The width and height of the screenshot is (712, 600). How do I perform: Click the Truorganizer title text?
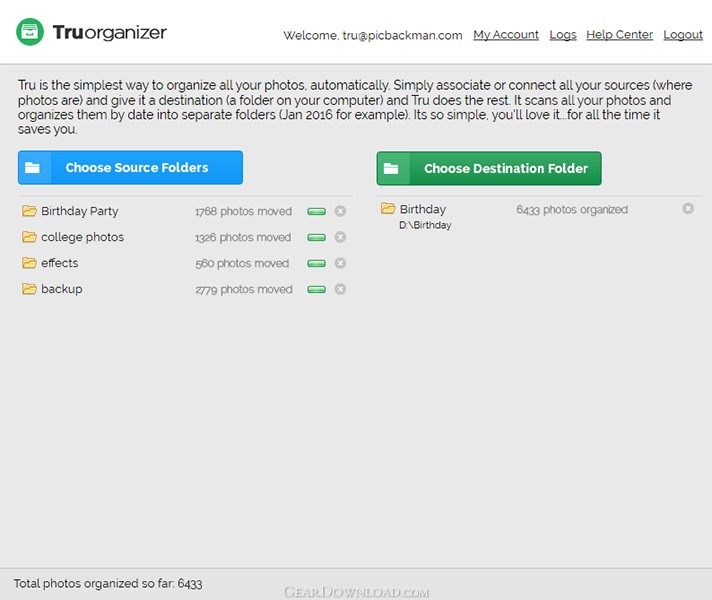(110, 32)
